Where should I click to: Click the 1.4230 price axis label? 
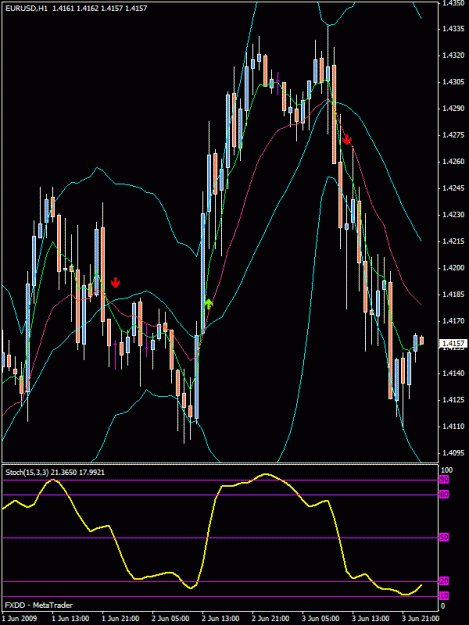click(x=453, y=215)
